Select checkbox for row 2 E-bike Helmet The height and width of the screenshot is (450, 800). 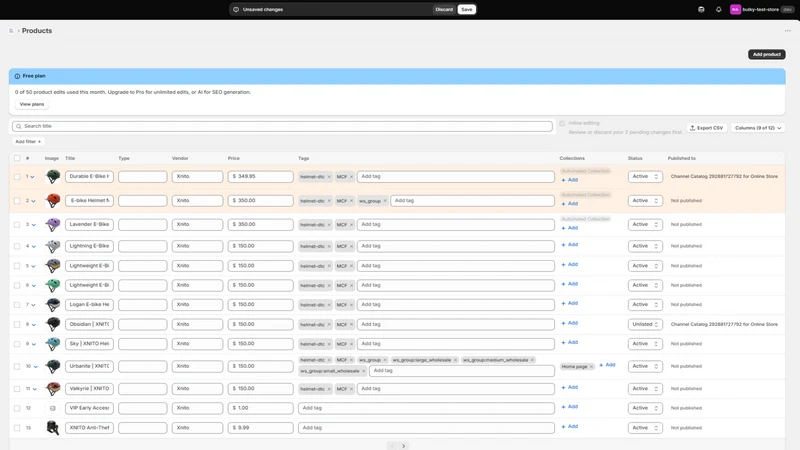tap(17, 201)
